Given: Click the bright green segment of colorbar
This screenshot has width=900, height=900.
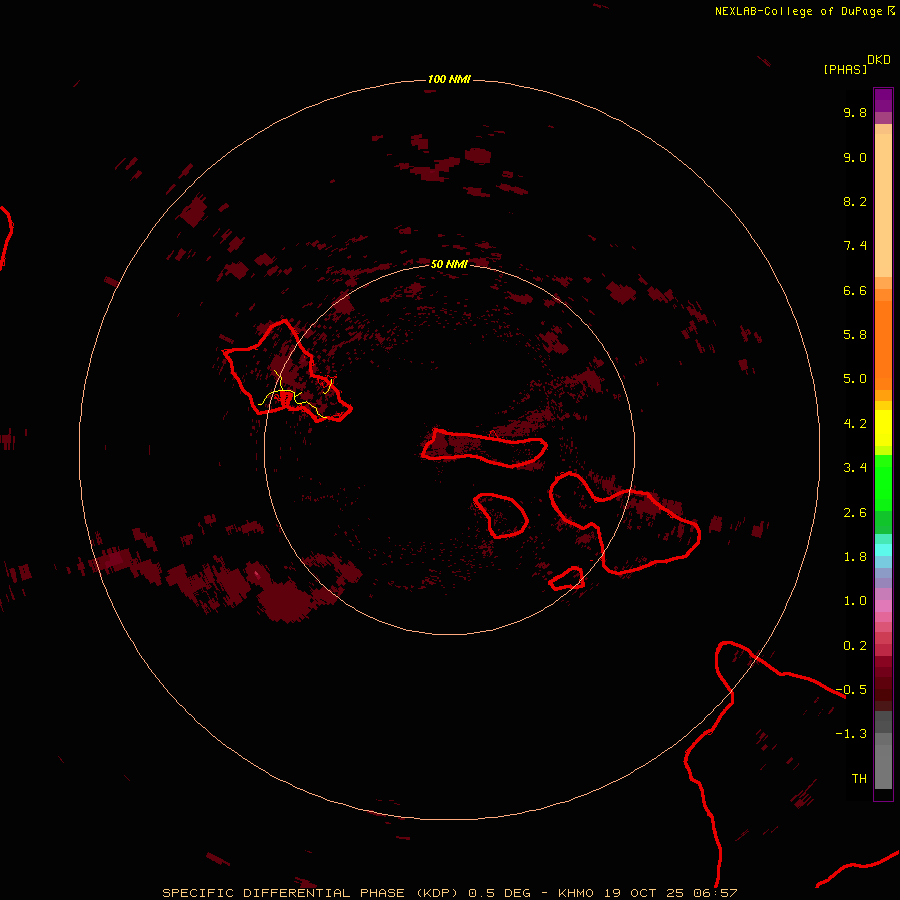Looking at the screenshot, I should click(883, 482).
